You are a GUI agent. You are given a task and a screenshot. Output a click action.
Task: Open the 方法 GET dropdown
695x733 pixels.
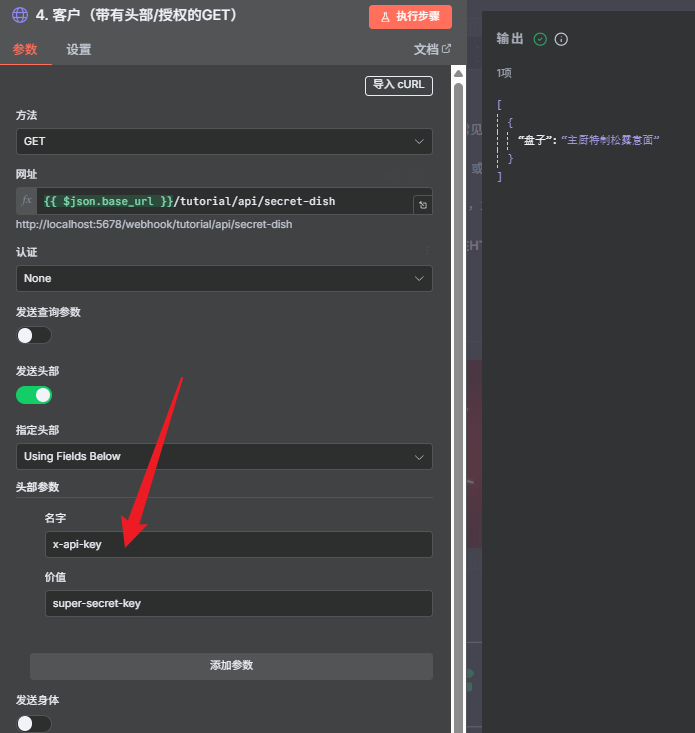[x=224, y=141]
